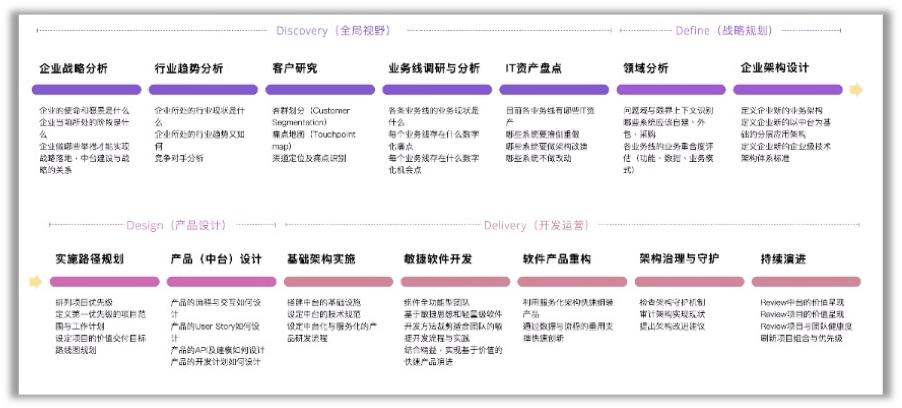Click the Touchpoint map text line
902x408 pixels.
tap(314, 140)
